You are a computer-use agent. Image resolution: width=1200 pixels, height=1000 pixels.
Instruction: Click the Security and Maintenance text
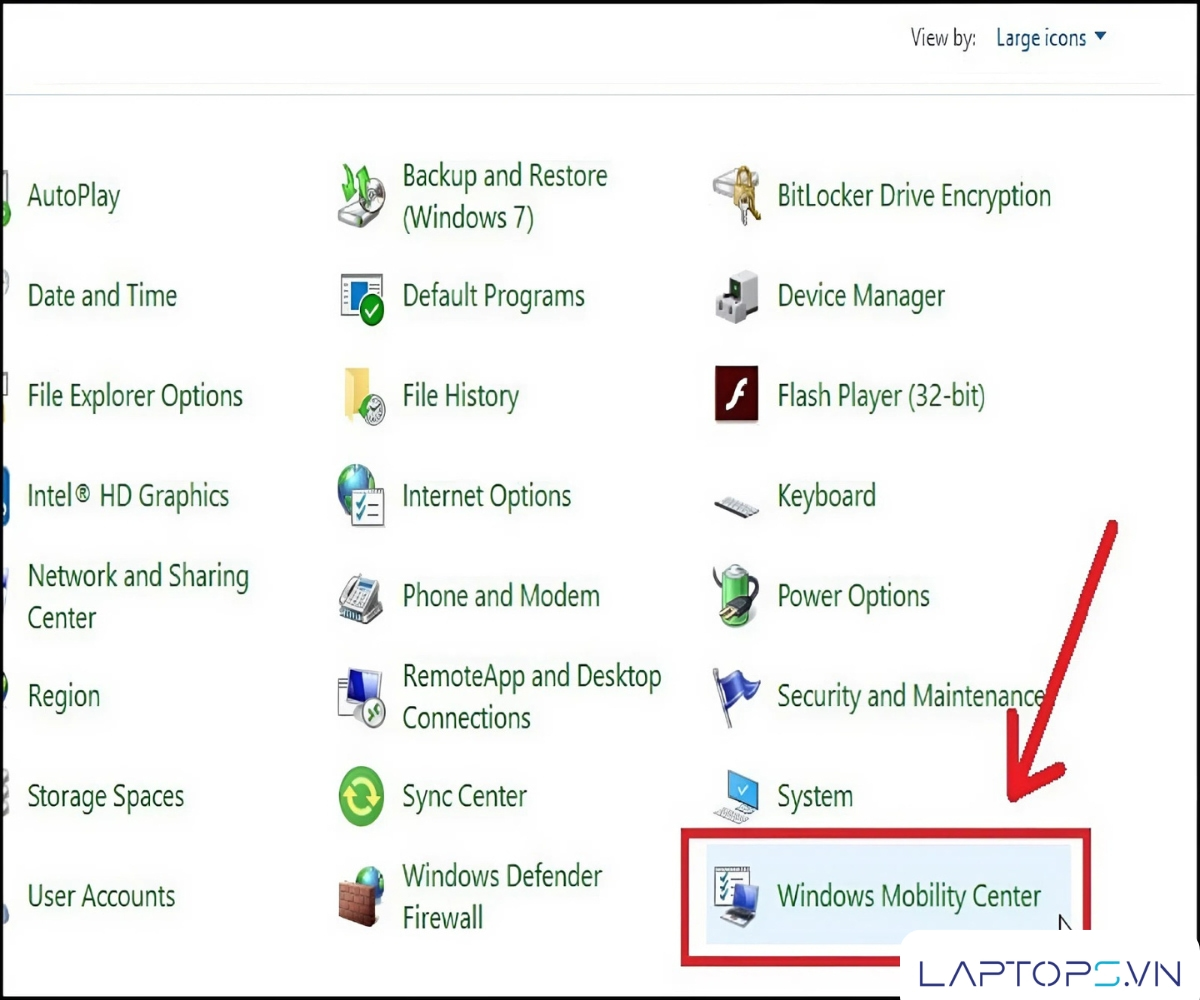tap(911, 696)
